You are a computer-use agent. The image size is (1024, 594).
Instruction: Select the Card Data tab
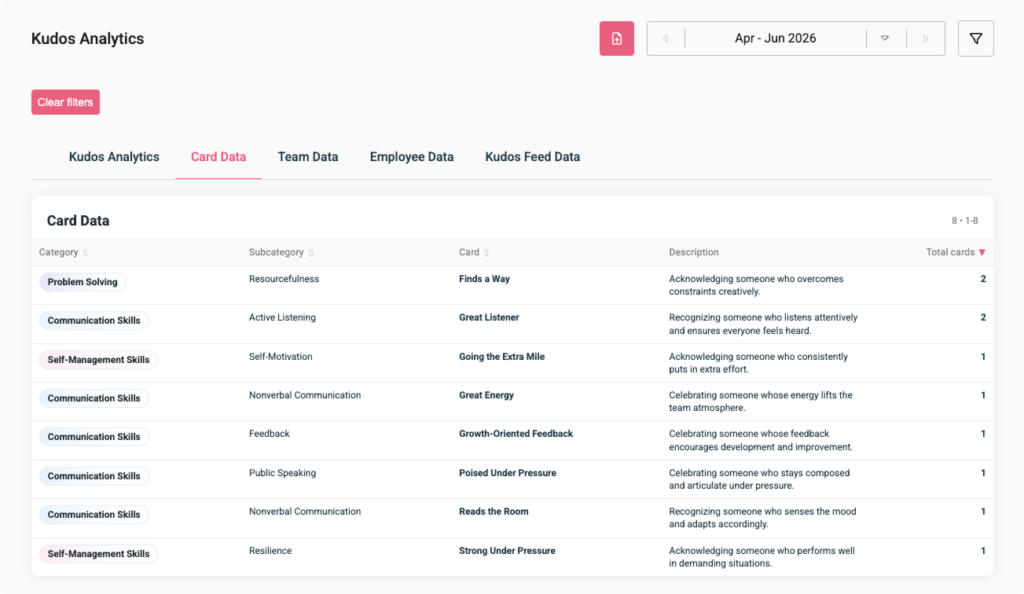[x=218, y=157]
